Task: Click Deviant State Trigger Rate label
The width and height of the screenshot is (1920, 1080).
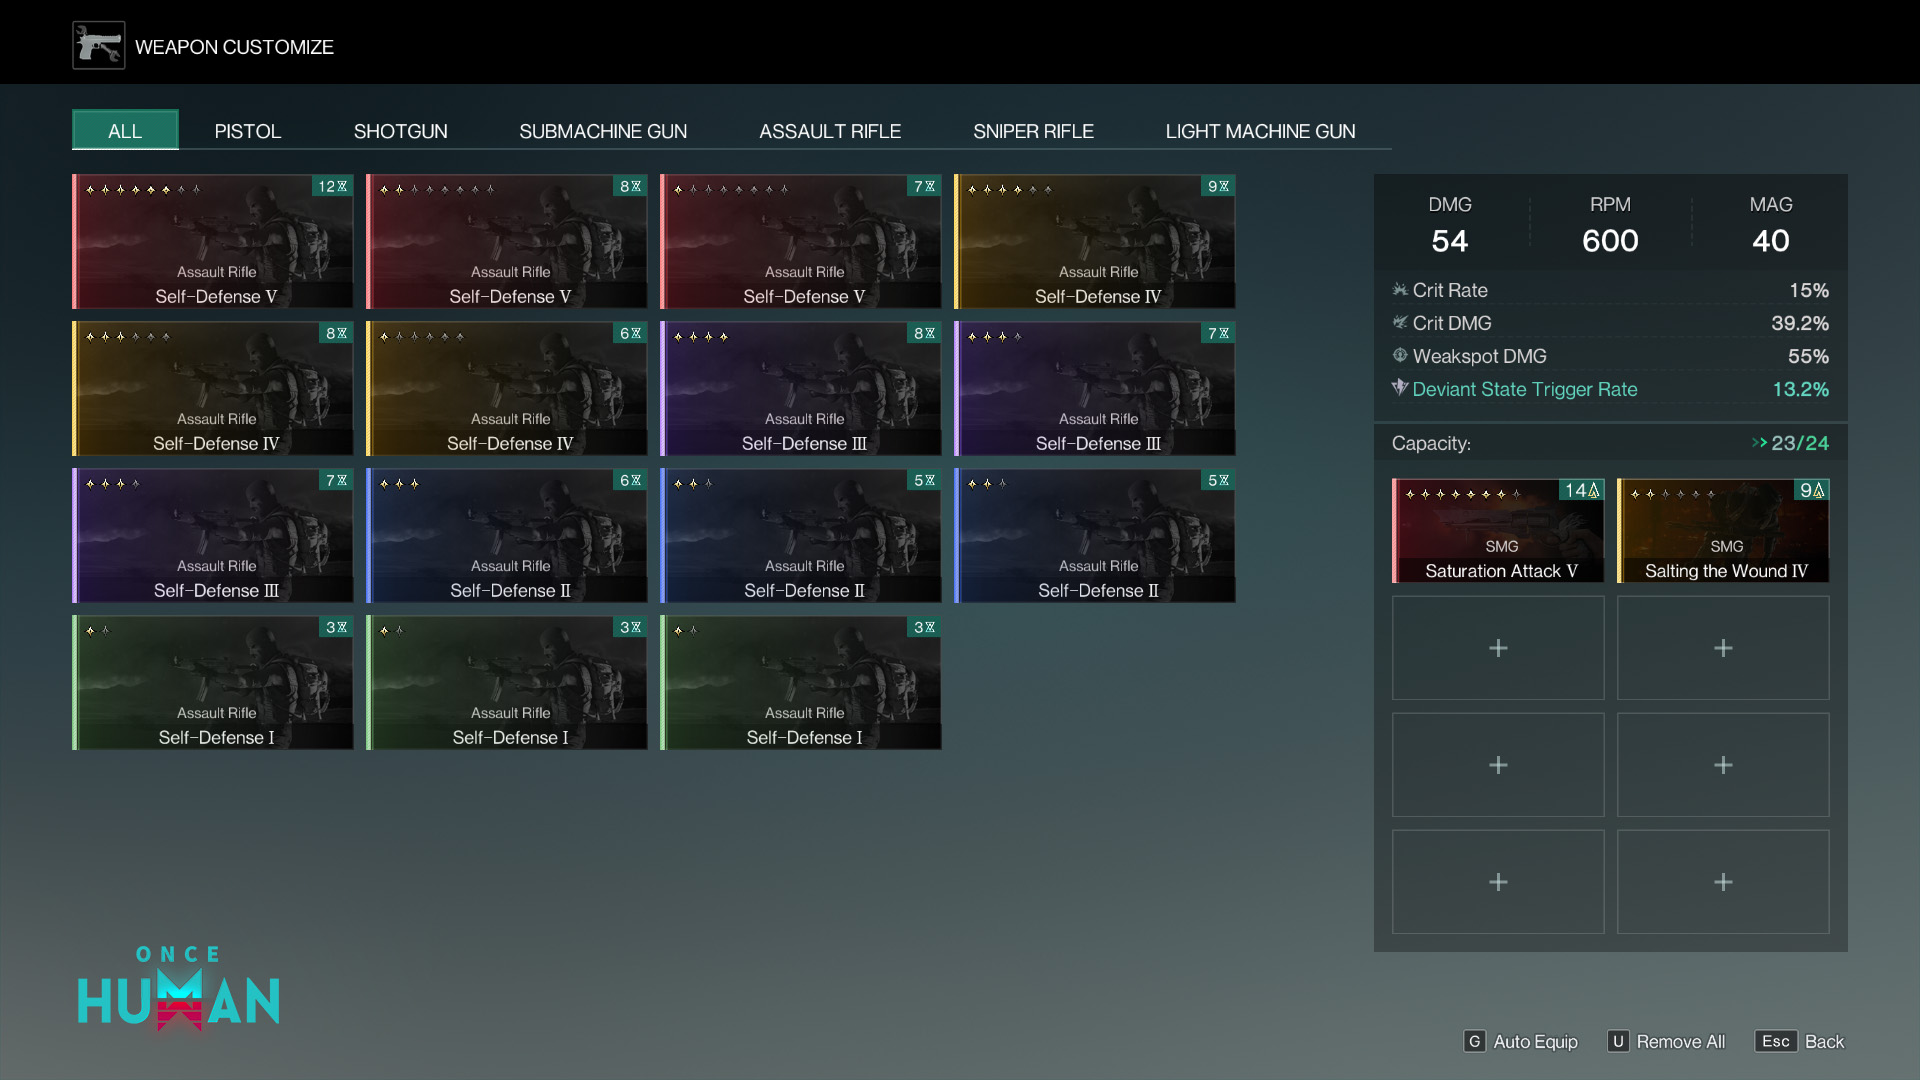Action: [x=1525, y=389]
